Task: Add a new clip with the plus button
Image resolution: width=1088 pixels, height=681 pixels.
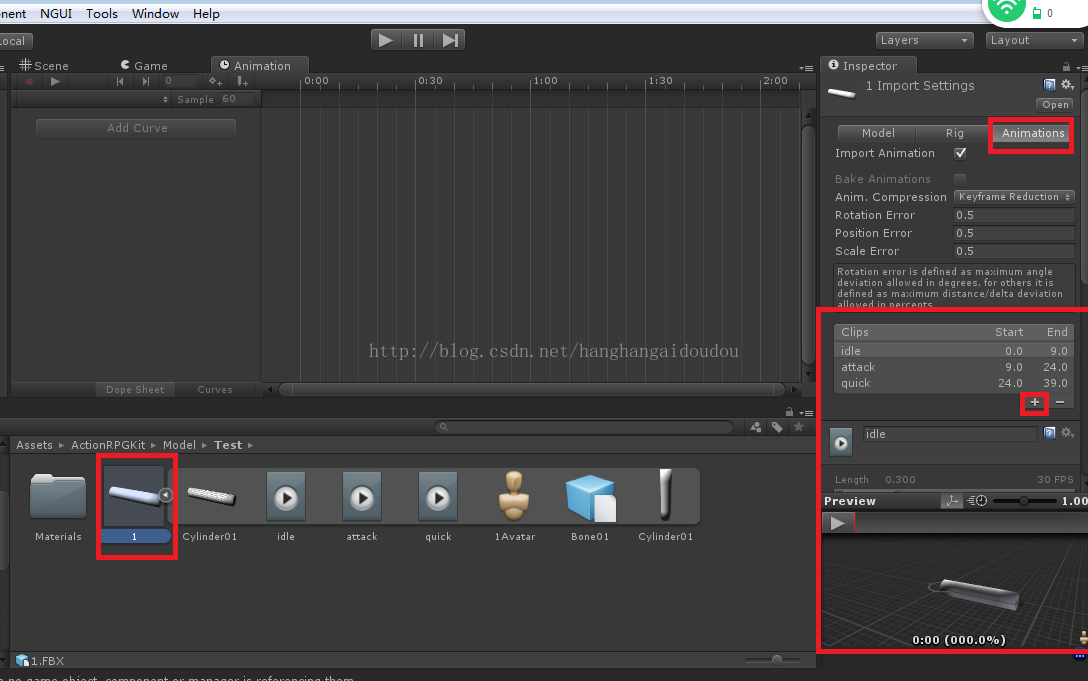Action: pos(1035,402)
